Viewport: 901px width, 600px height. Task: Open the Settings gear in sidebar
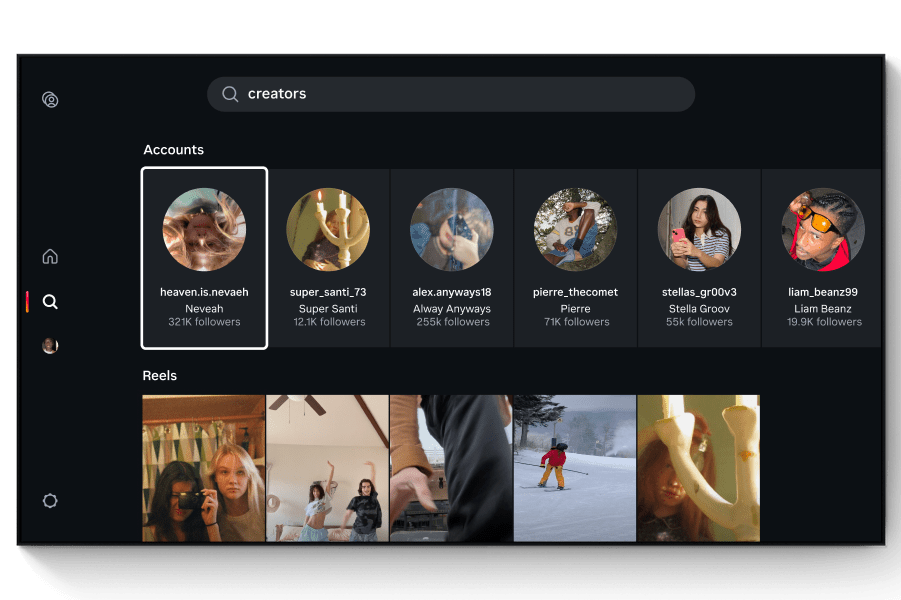pos(50,501)
